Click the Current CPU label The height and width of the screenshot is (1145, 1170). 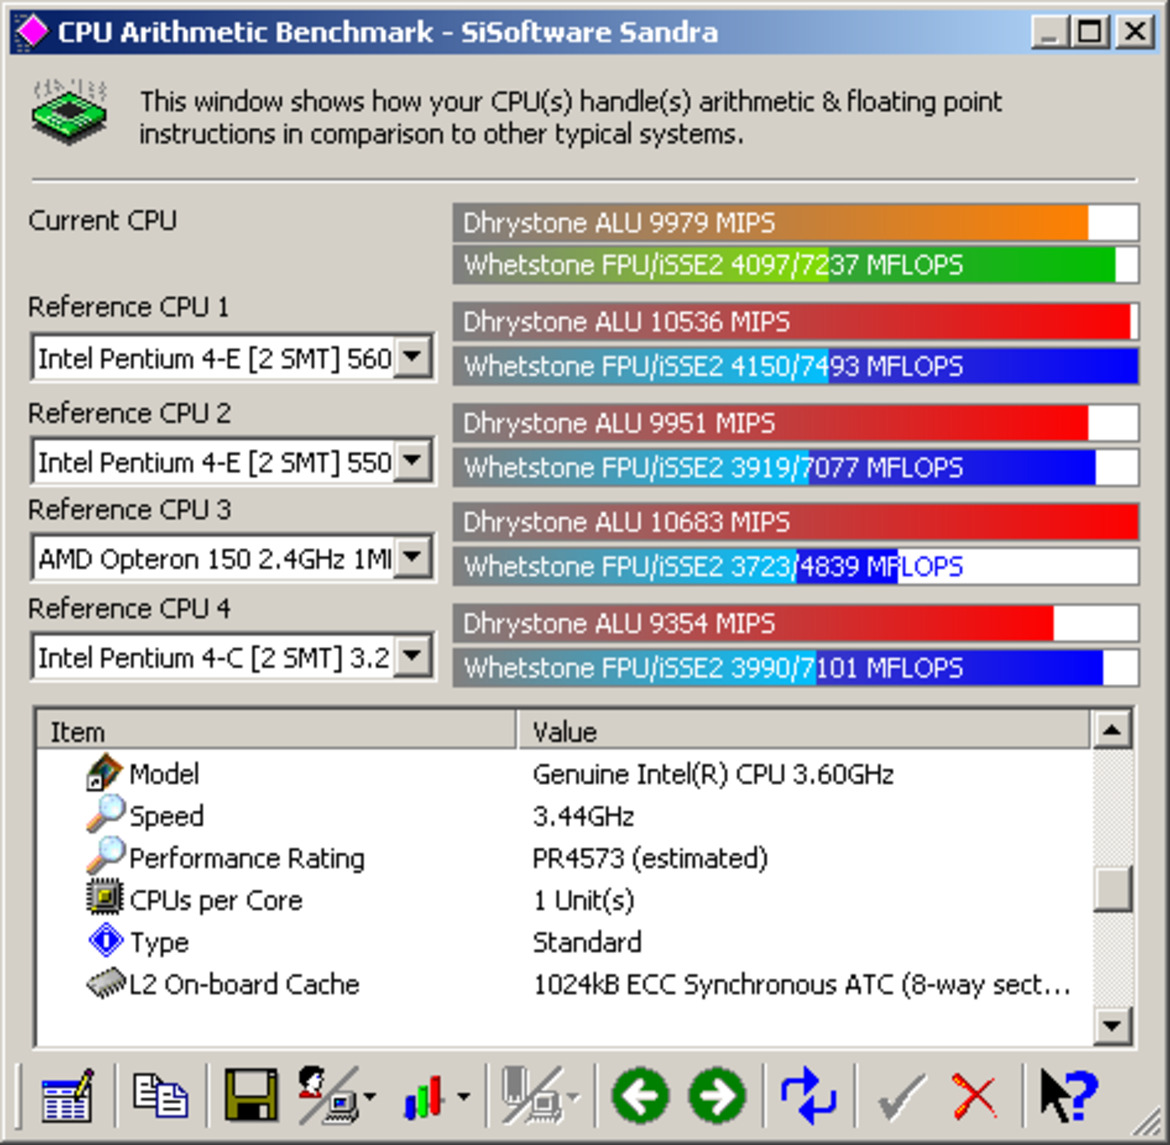103,221
